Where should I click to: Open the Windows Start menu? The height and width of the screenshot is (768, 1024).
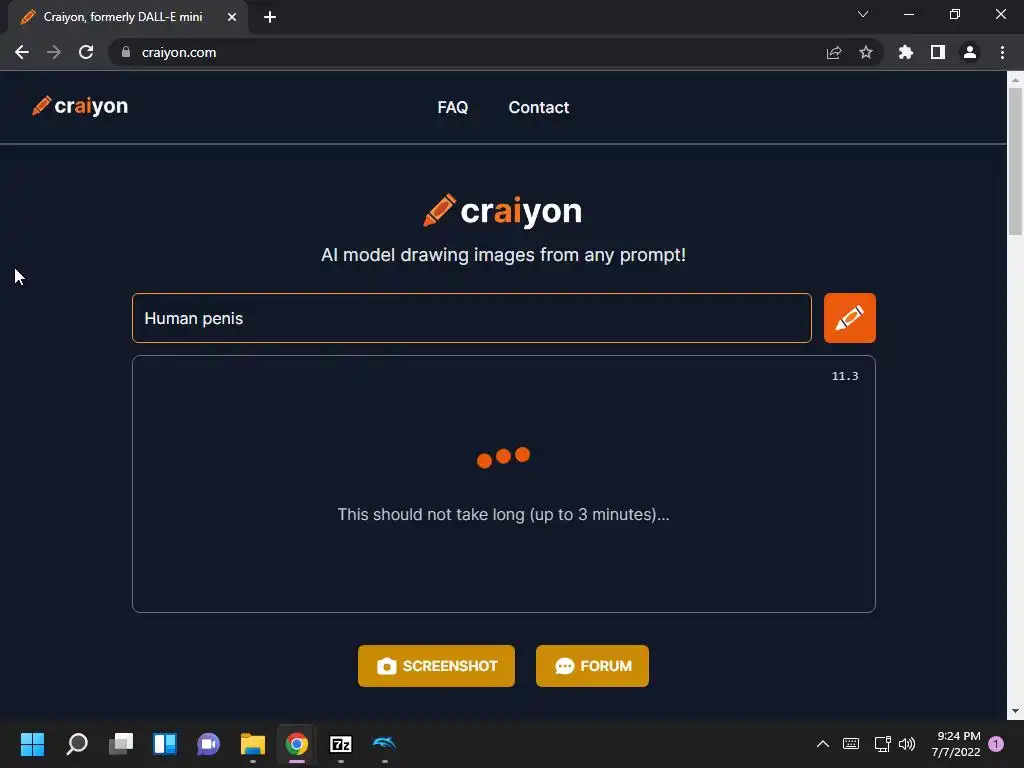pos(33,744)
